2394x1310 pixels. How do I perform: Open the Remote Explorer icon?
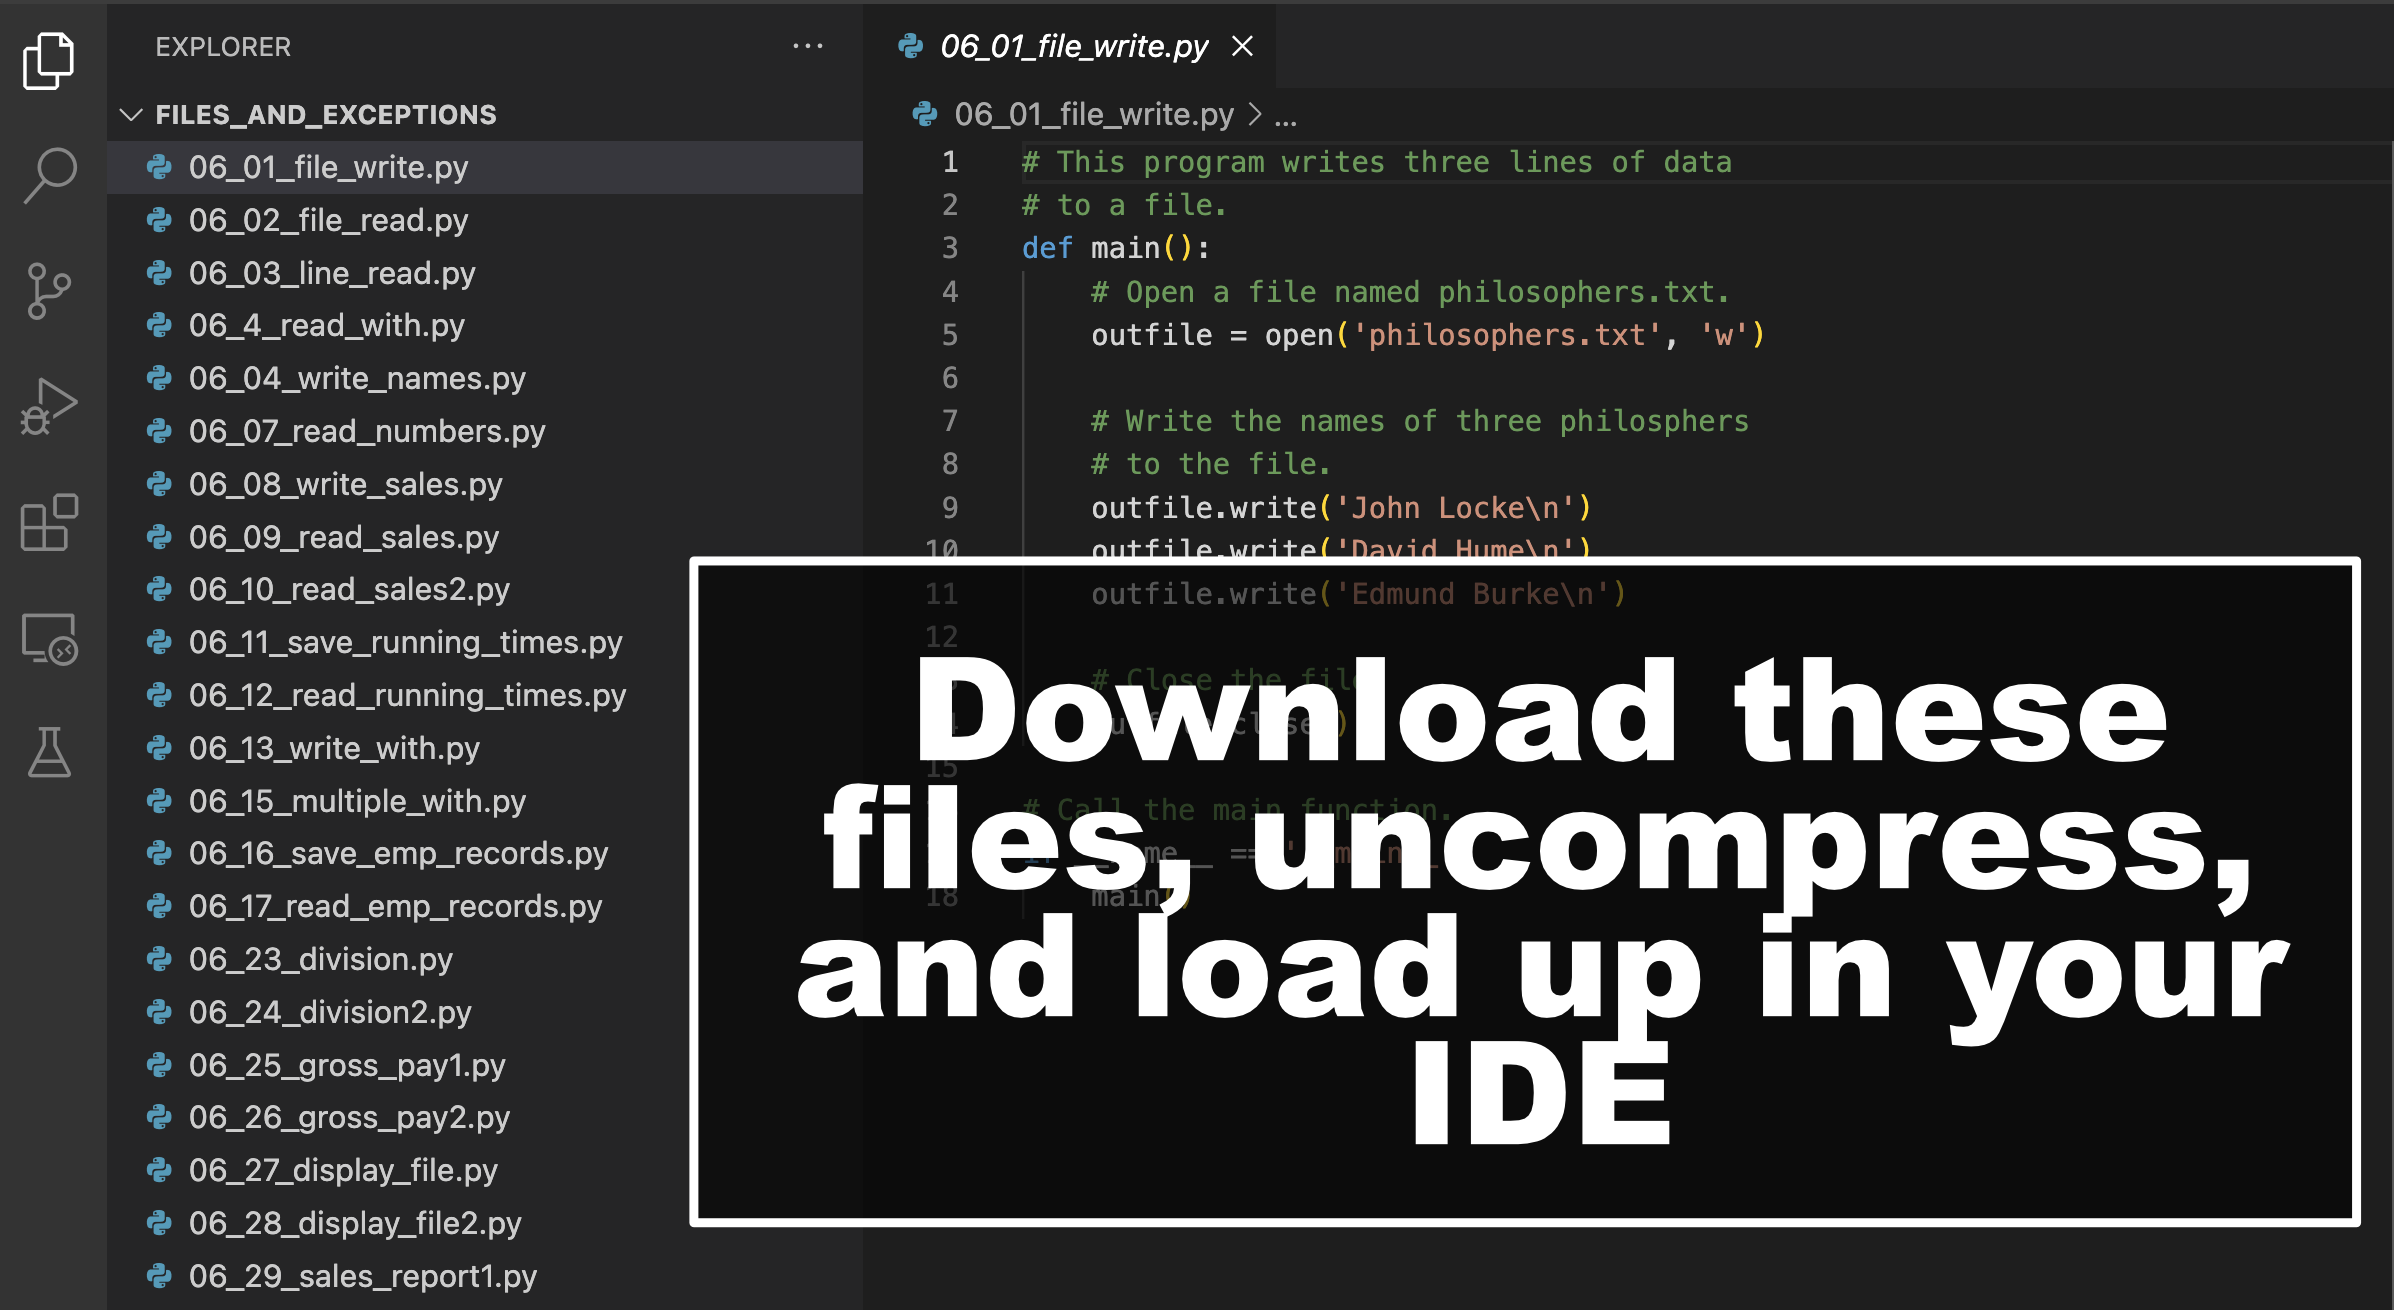pos(48,638)
